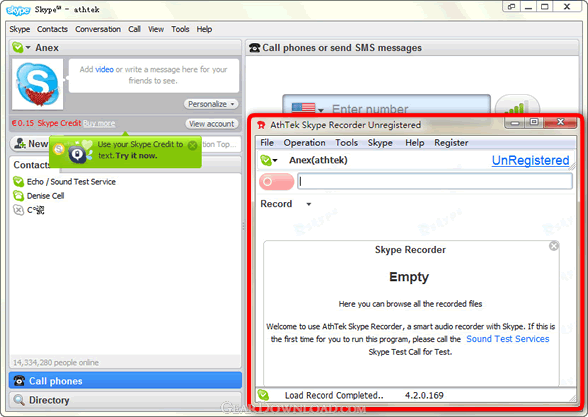Click the Skype profile avatar picture
This screenshot has width=588, height=417.
tap(38, 84)
